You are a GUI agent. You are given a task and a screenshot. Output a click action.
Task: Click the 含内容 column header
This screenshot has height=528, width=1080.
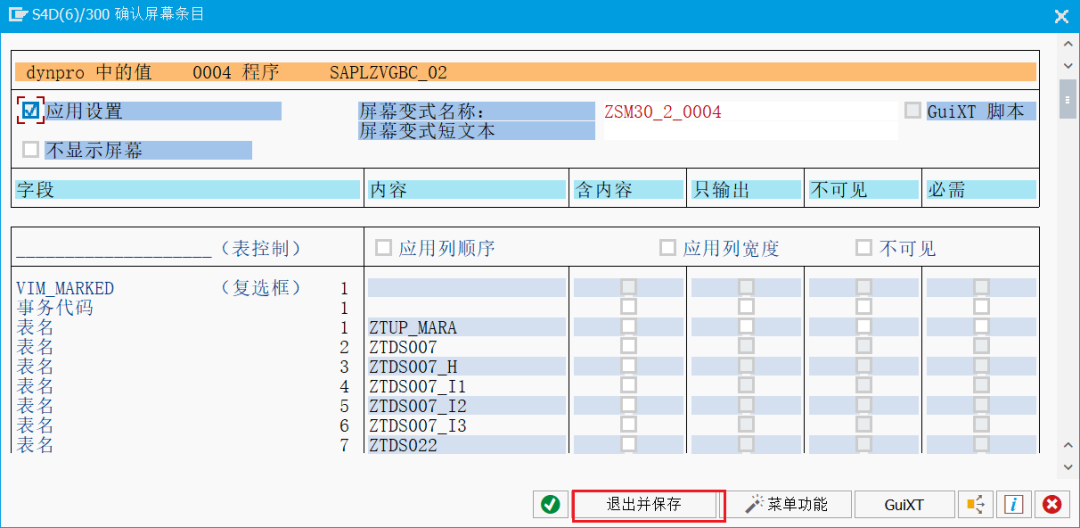pos(628,190)
